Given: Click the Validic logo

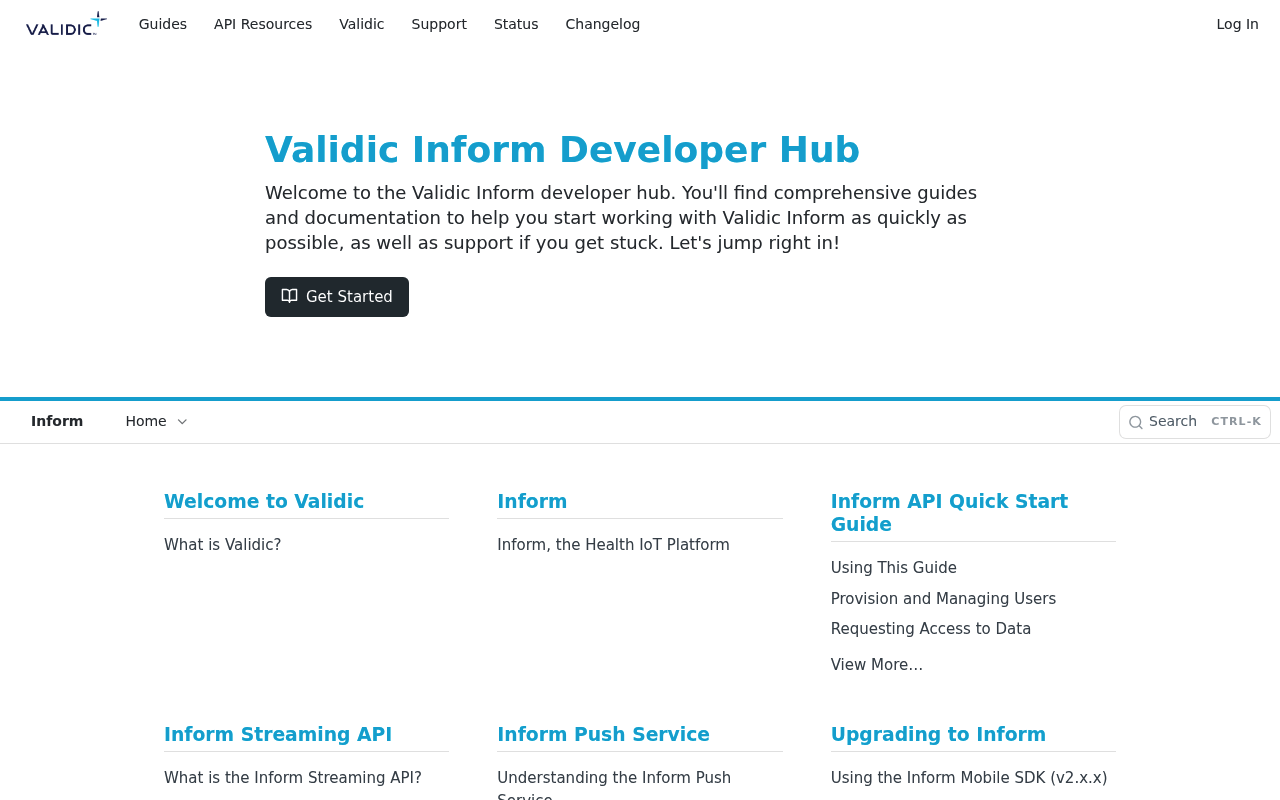Looking at the screenshot, I should (x=66, y=24).
